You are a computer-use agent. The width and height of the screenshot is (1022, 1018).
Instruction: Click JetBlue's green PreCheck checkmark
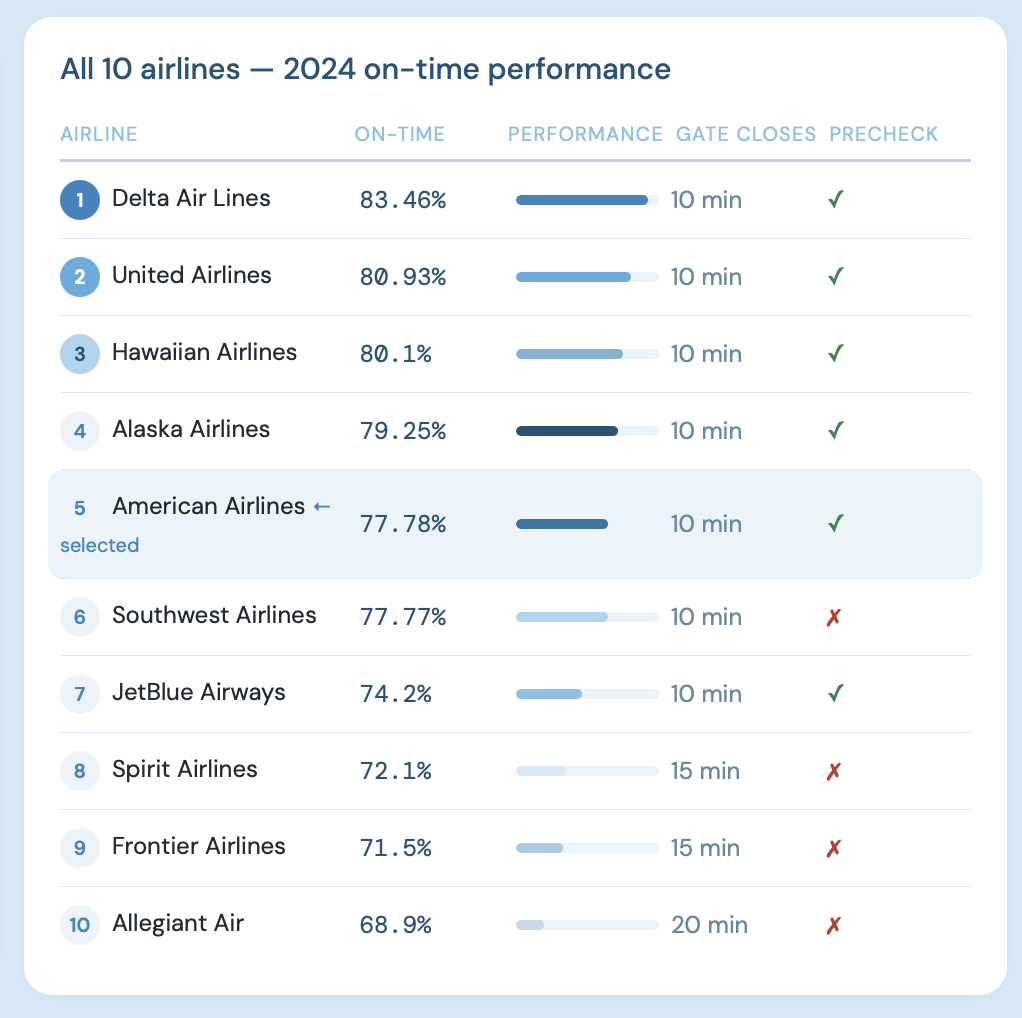pos(836,694)
